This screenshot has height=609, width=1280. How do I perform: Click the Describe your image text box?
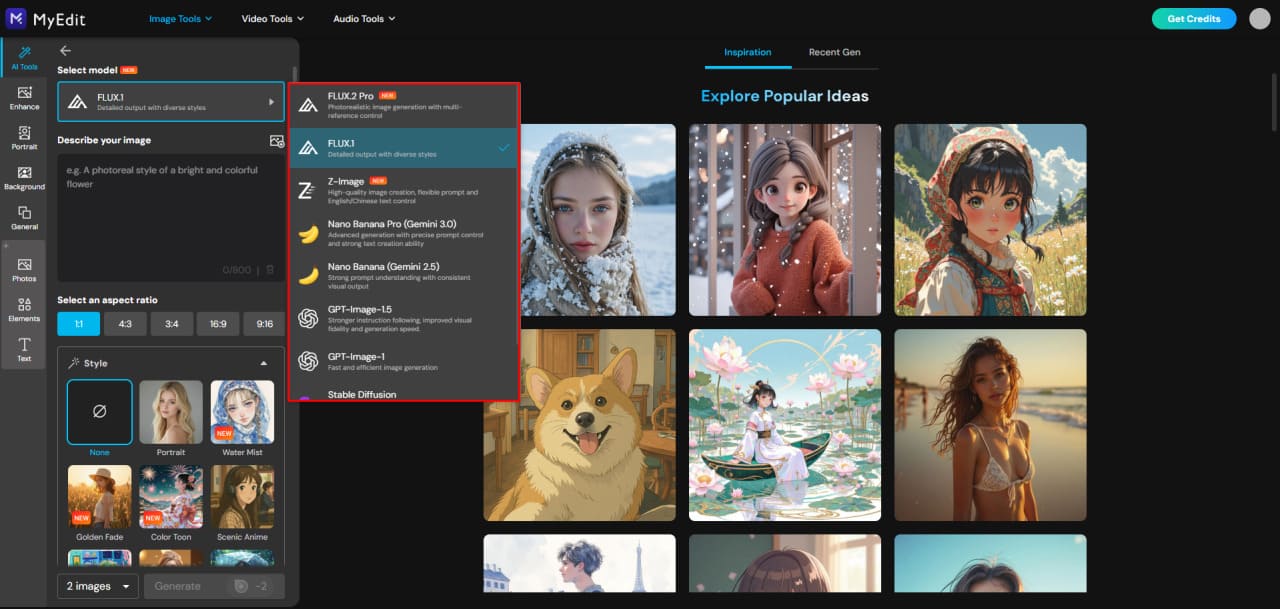click(171, 217)
